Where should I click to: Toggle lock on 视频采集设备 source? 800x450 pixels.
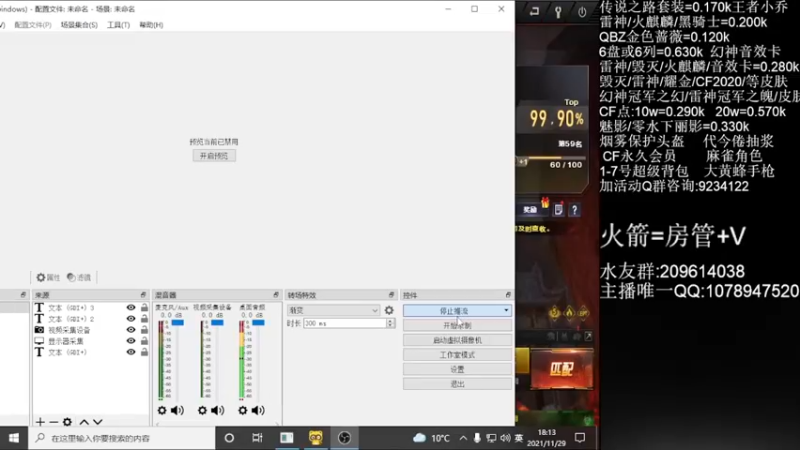pos(144,330)
